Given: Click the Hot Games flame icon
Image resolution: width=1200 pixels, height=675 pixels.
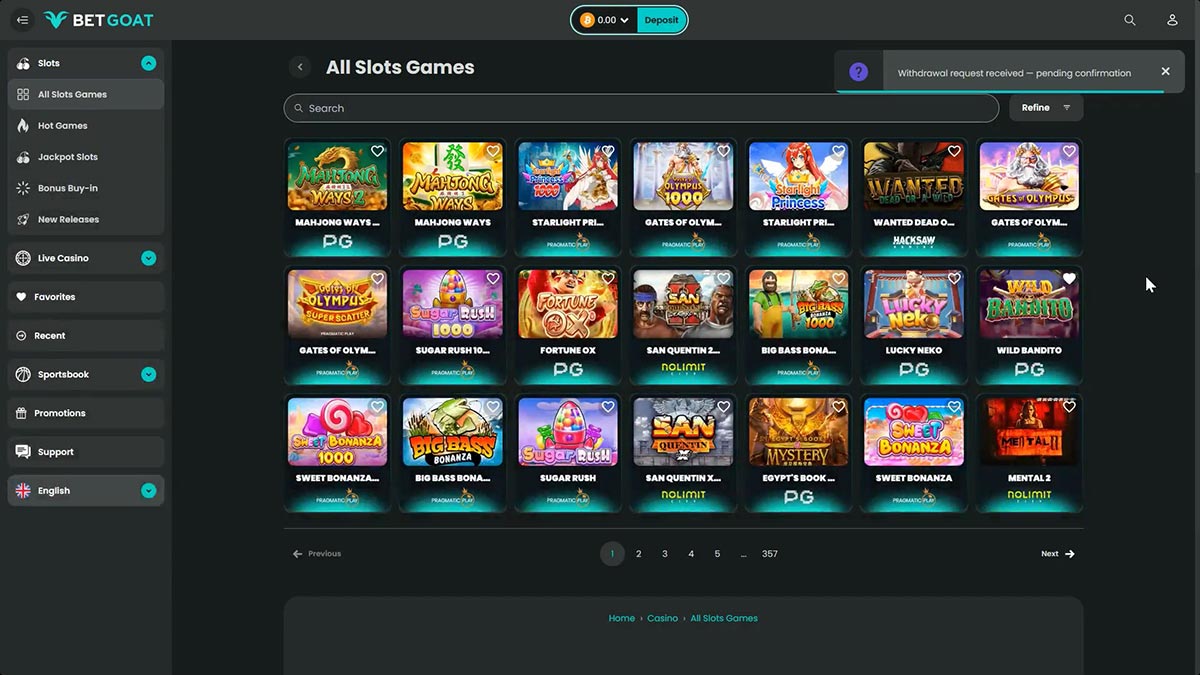Looking at the screenshot, I should point(23,126).
